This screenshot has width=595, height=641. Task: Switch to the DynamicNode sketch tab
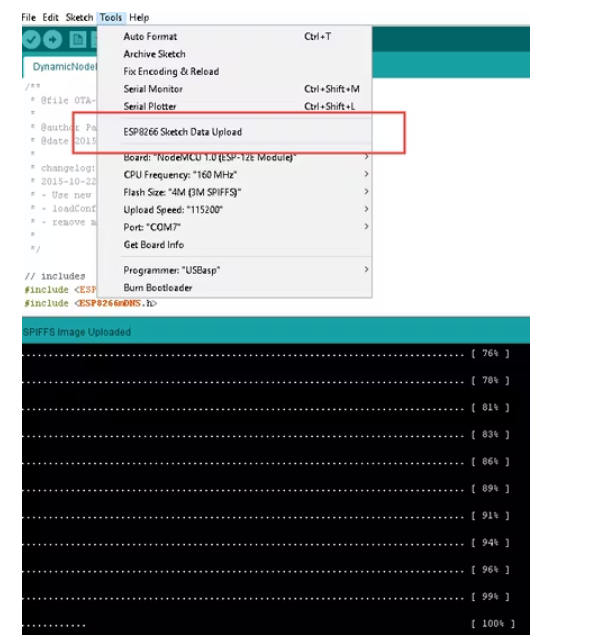pyautogui.click(x=61, y=67)
